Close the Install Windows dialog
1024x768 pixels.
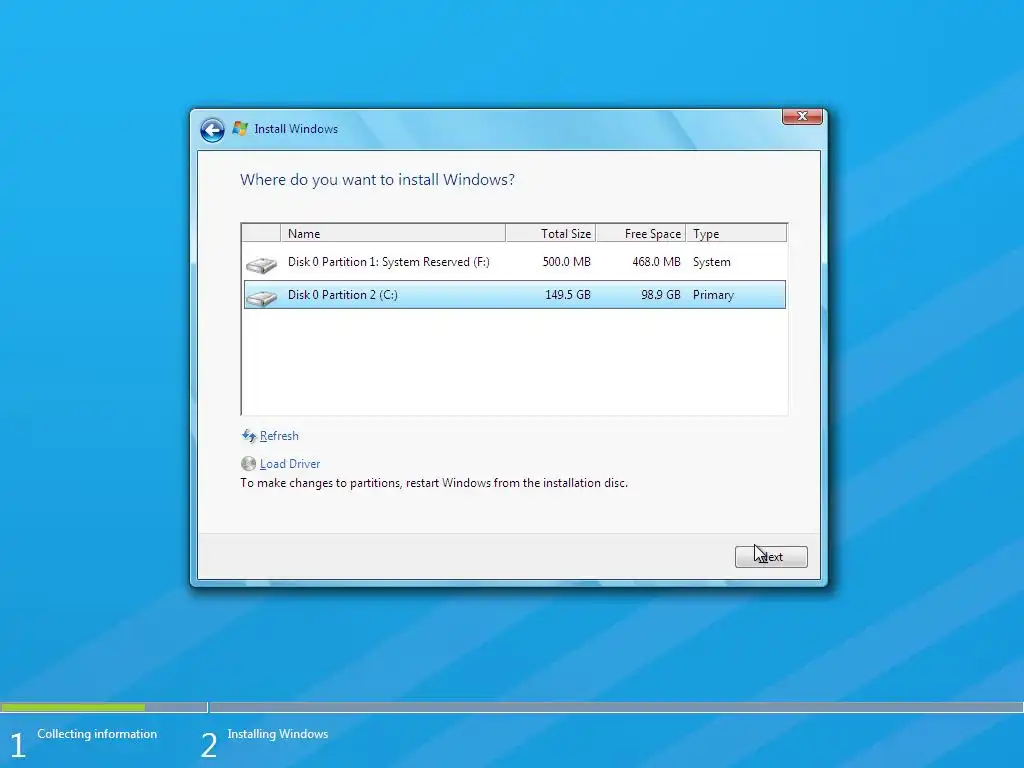[x=802, y=116]
